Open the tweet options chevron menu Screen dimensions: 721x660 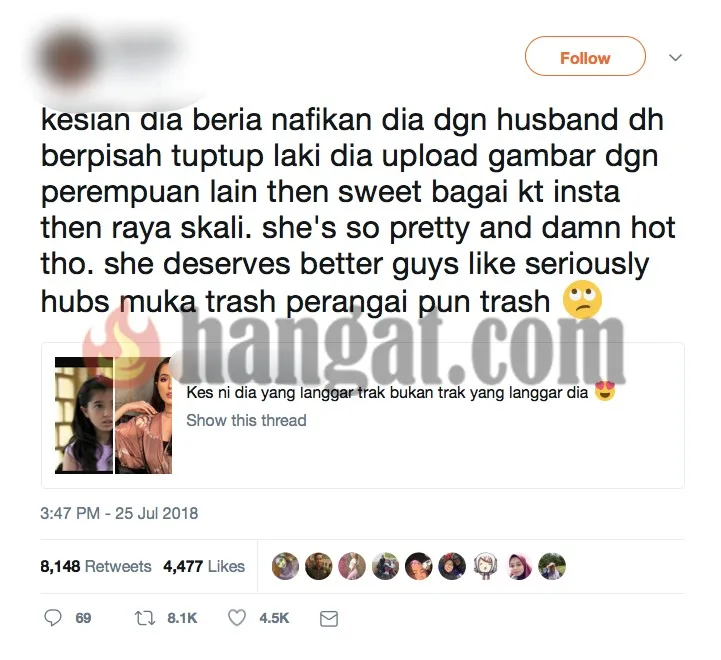[x=675, y=57]
